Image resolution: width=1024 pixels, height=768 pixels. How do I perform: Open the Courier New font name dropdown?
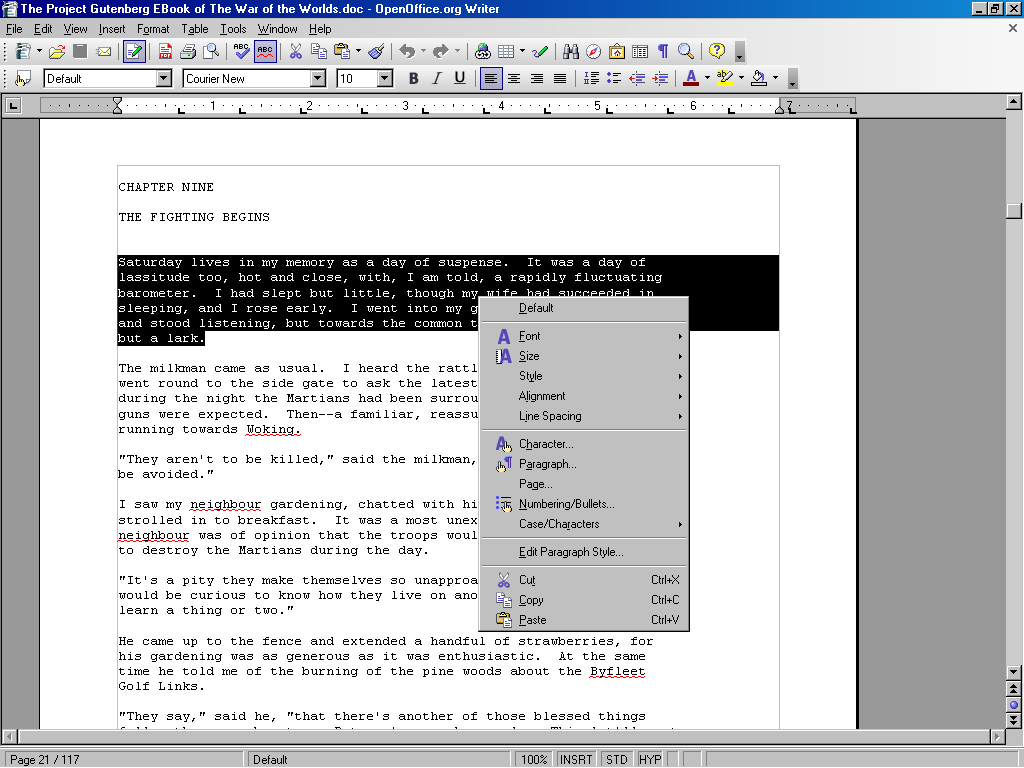[318, 79]
